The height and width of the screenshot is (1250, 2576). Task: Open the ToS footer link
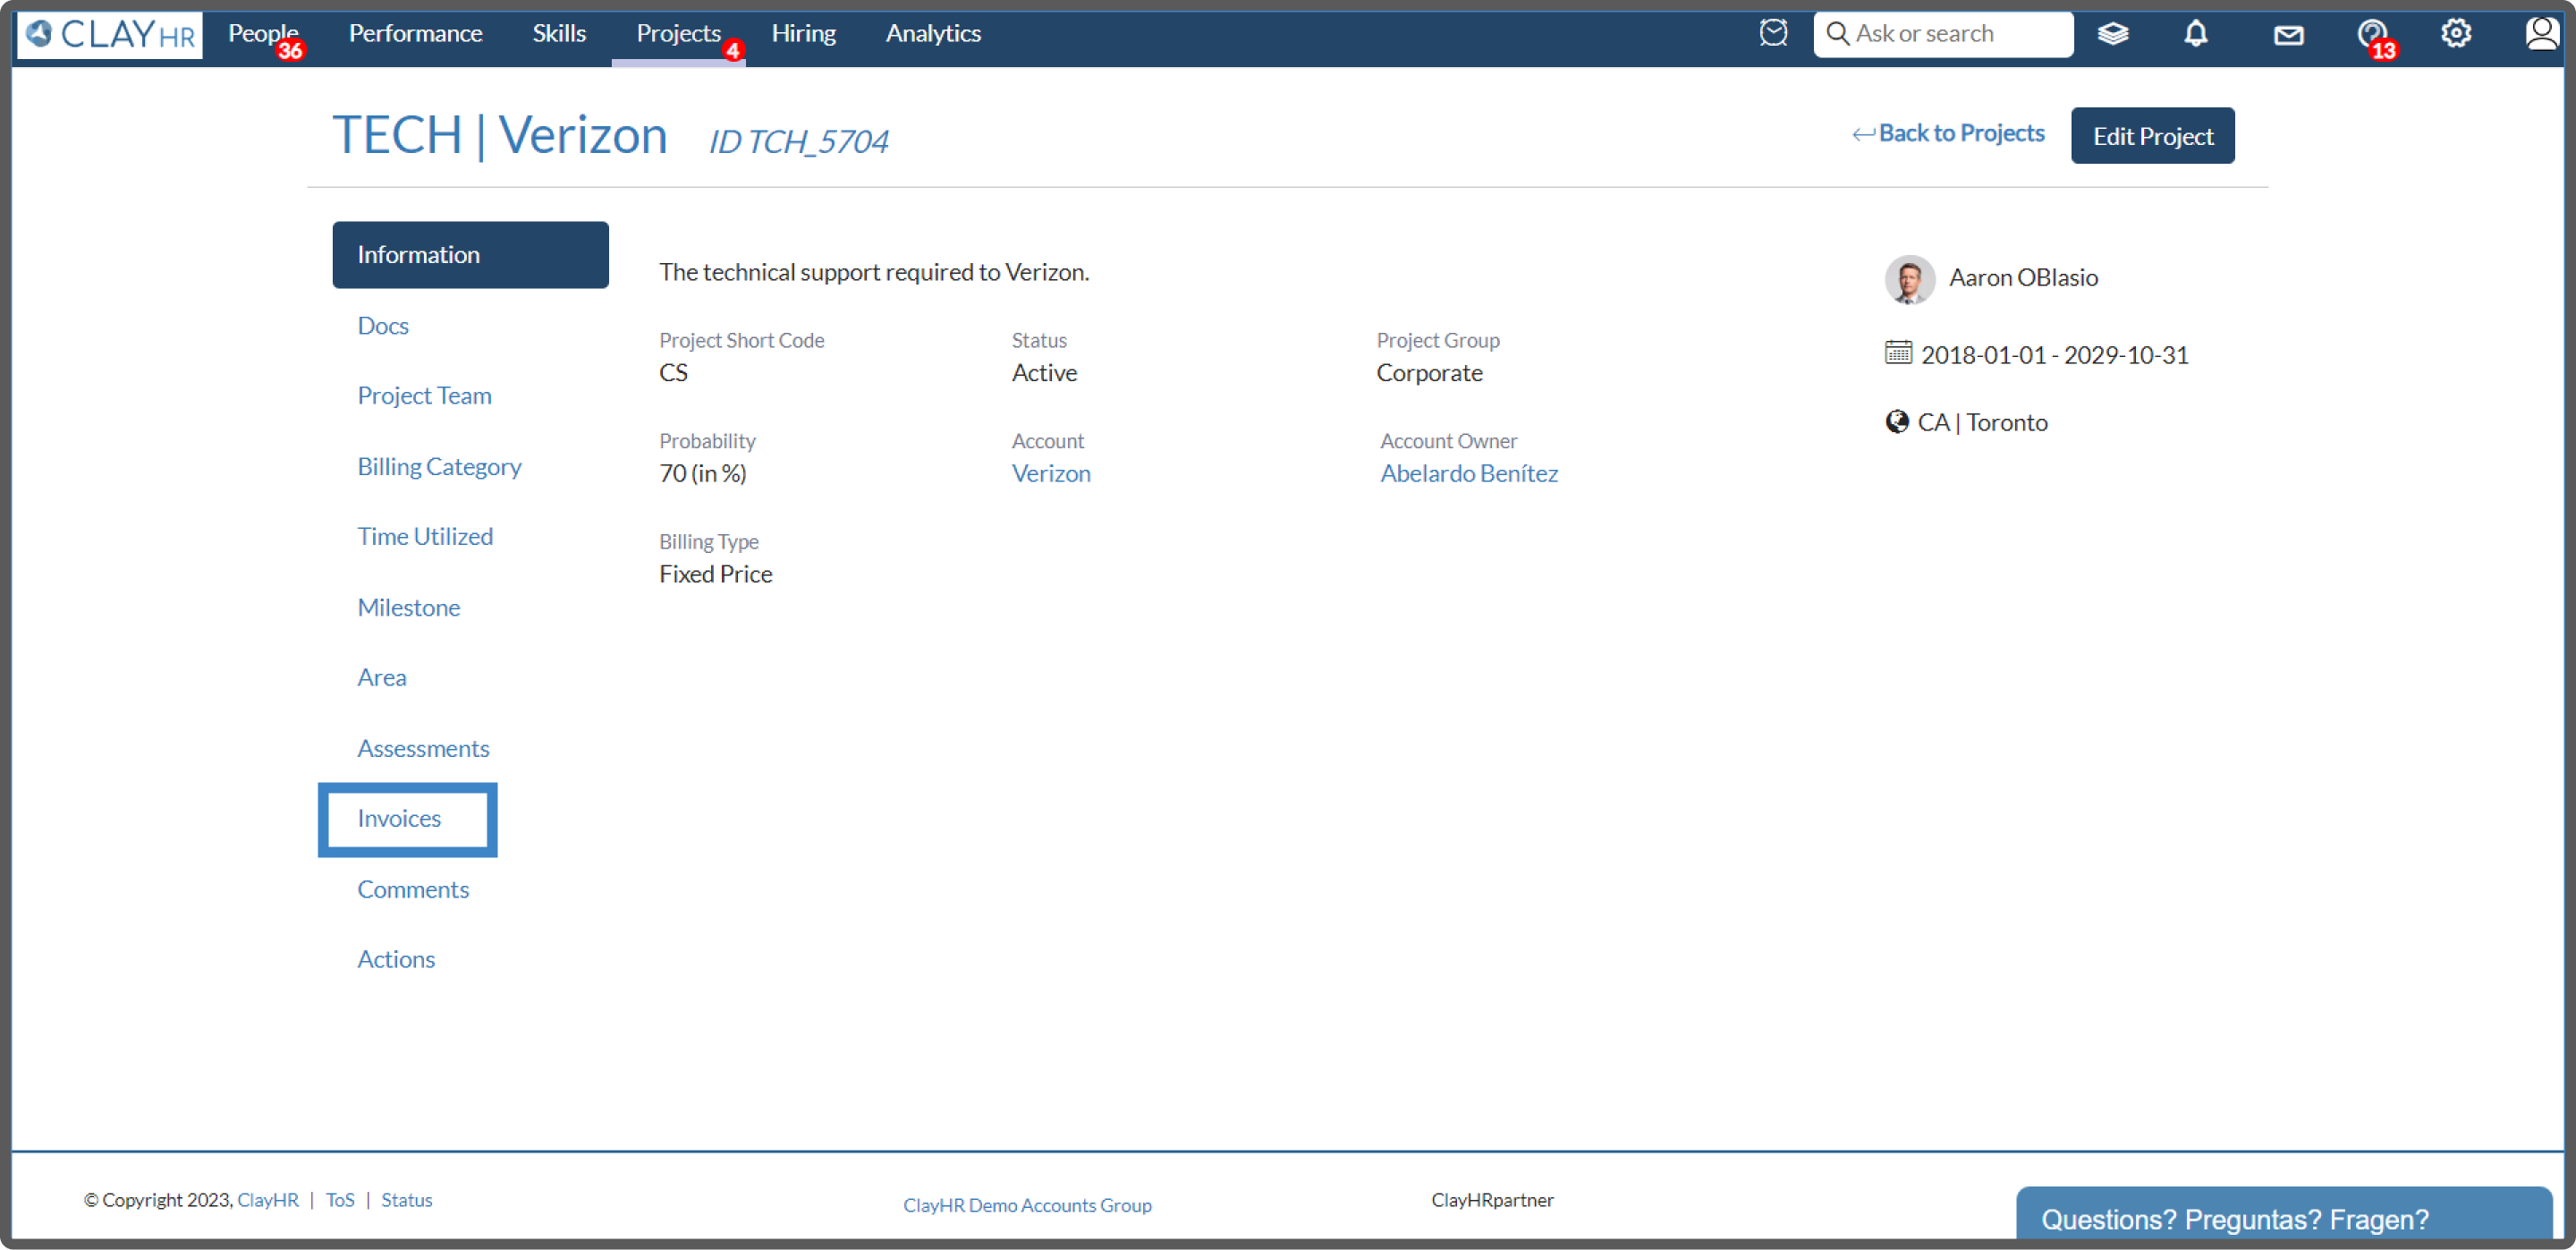(x=340, y=1200)
